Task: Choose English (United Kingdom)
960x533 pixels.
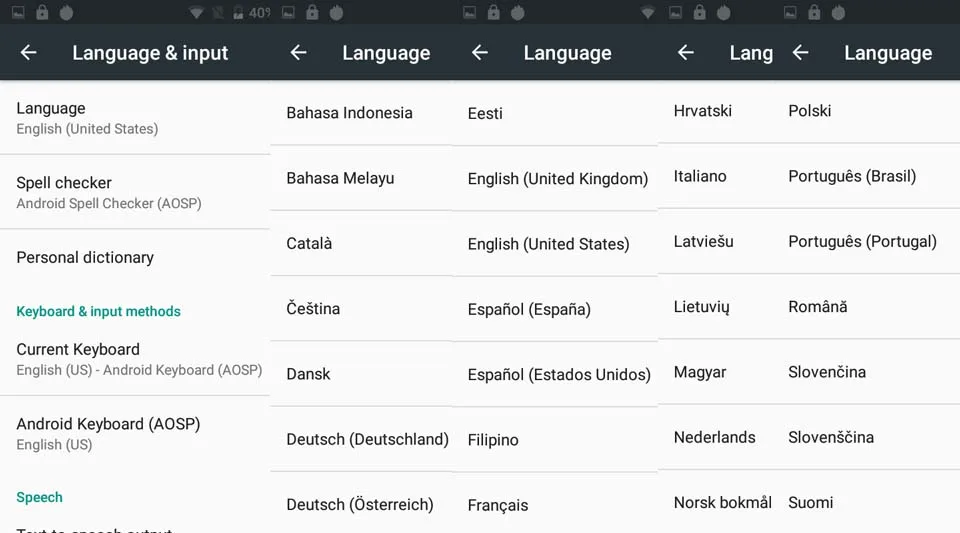Action: pos(555,179)
